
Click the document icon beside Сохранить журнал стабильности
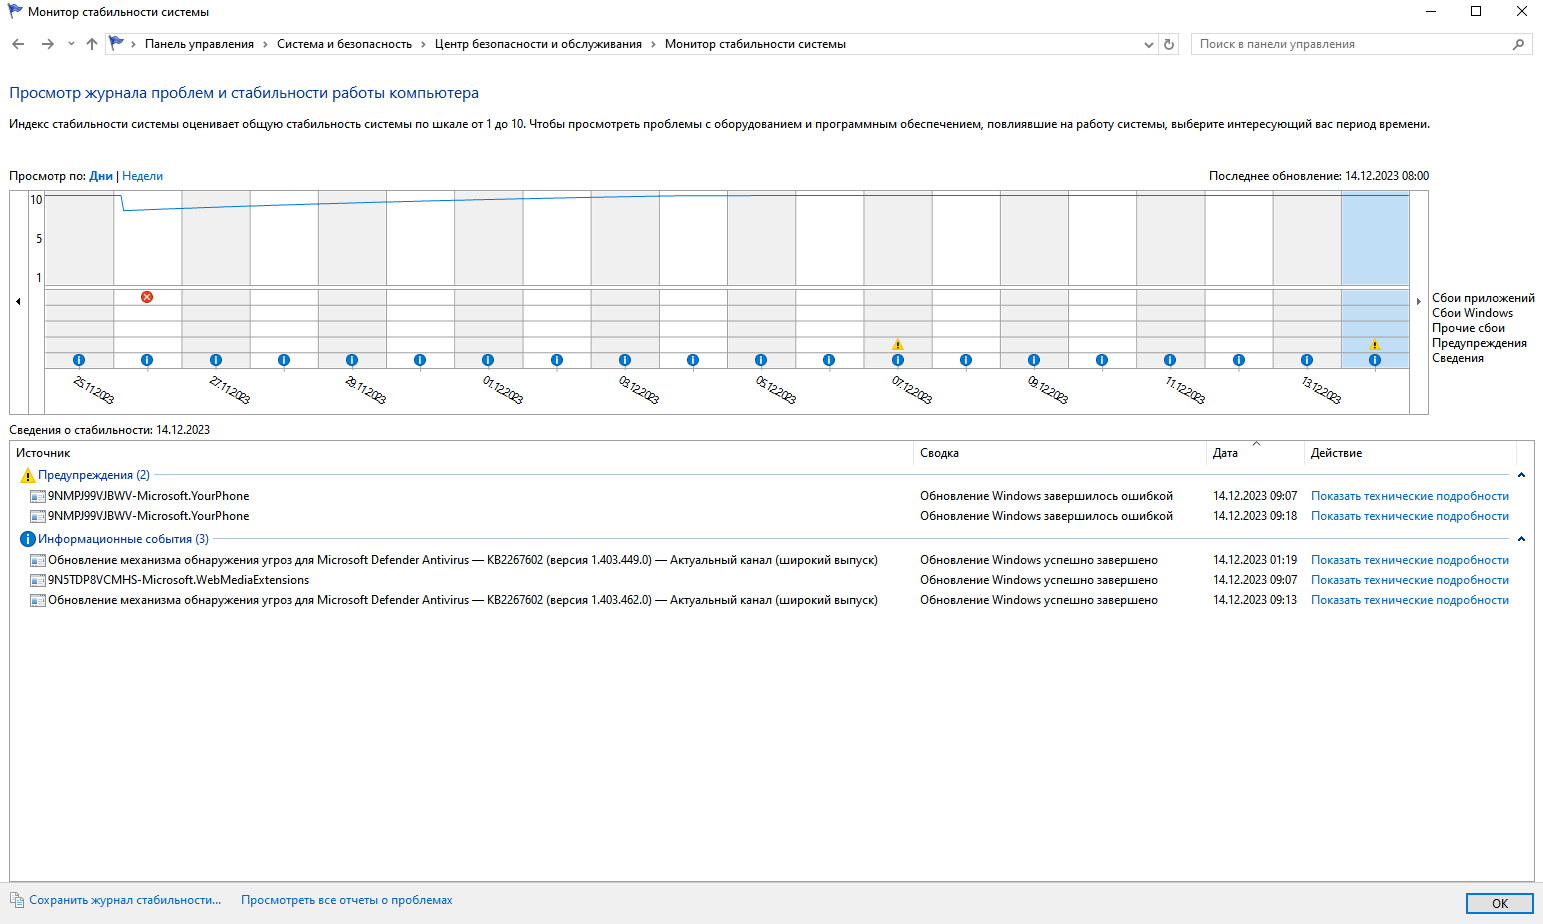click(x=17, y=900)
